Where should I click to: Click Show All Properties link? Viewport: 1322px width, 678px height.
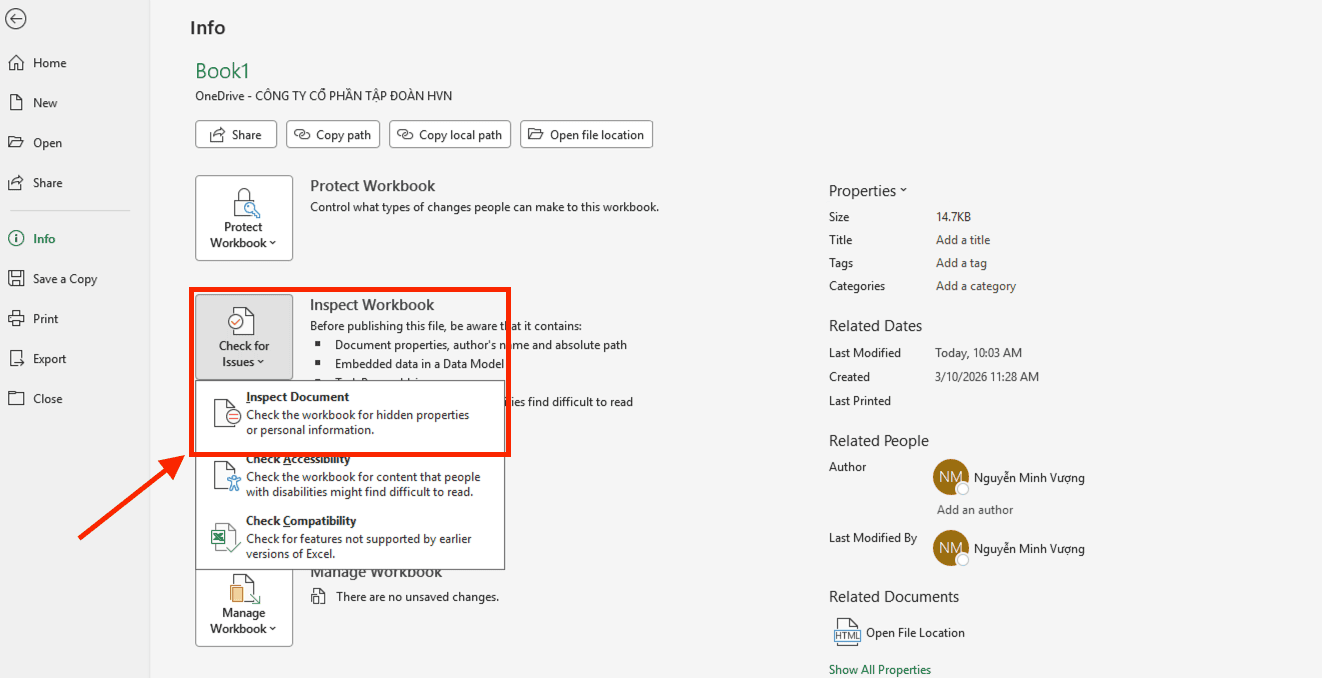pyautogui.click(x=880, y=670)
